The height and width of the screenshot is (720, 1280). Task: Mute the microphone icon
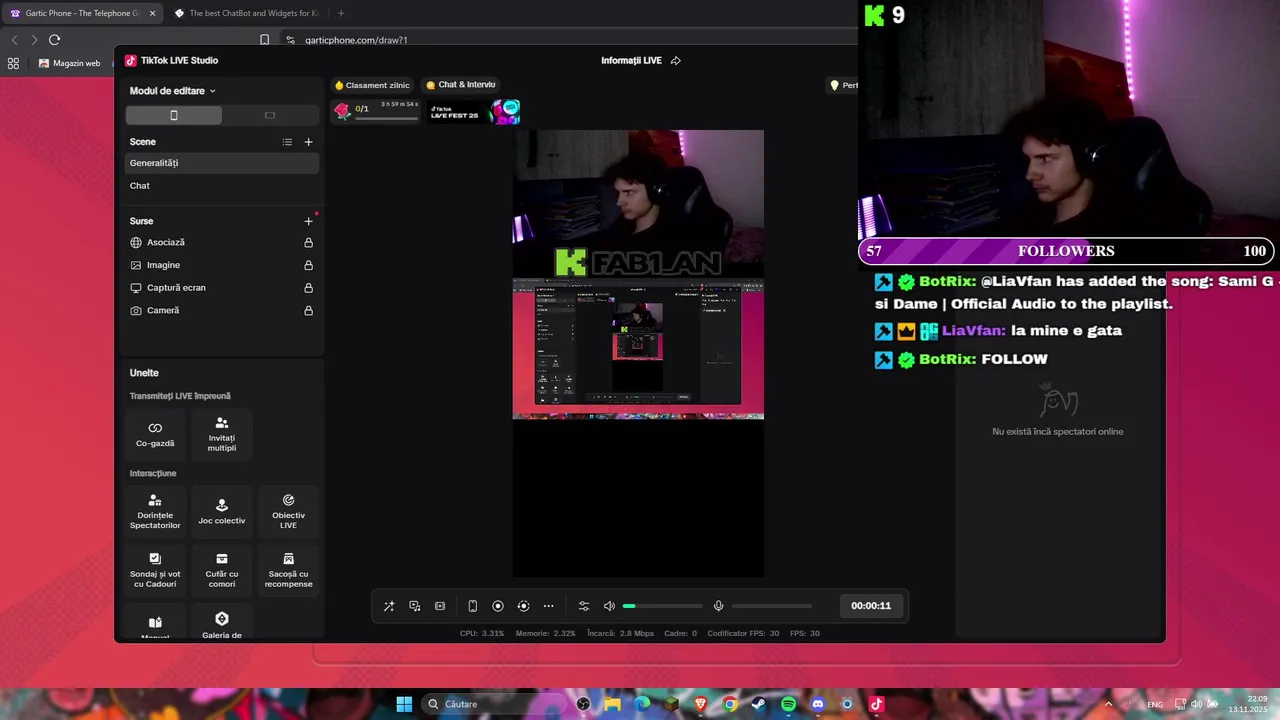(x=718, y=606)
